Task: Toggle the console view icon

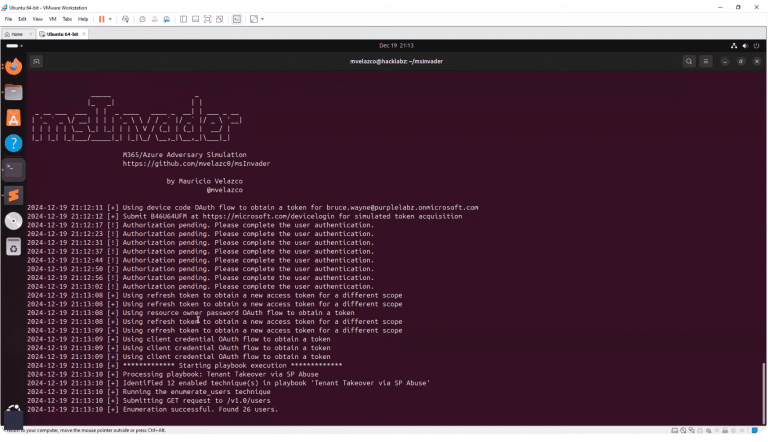Action: (237, 19)
